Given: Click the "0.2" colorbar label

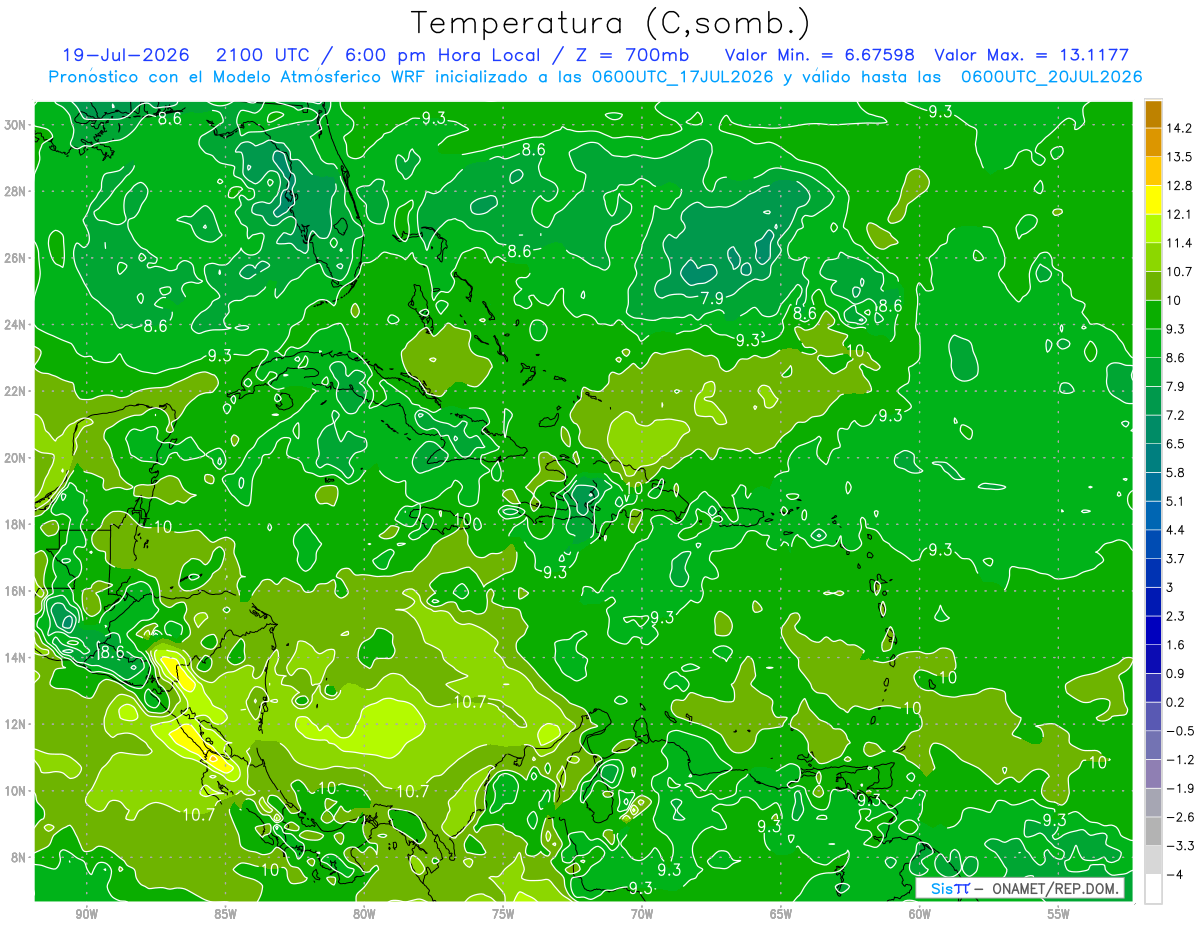Looking at the screenshot, I should 1176,703.
